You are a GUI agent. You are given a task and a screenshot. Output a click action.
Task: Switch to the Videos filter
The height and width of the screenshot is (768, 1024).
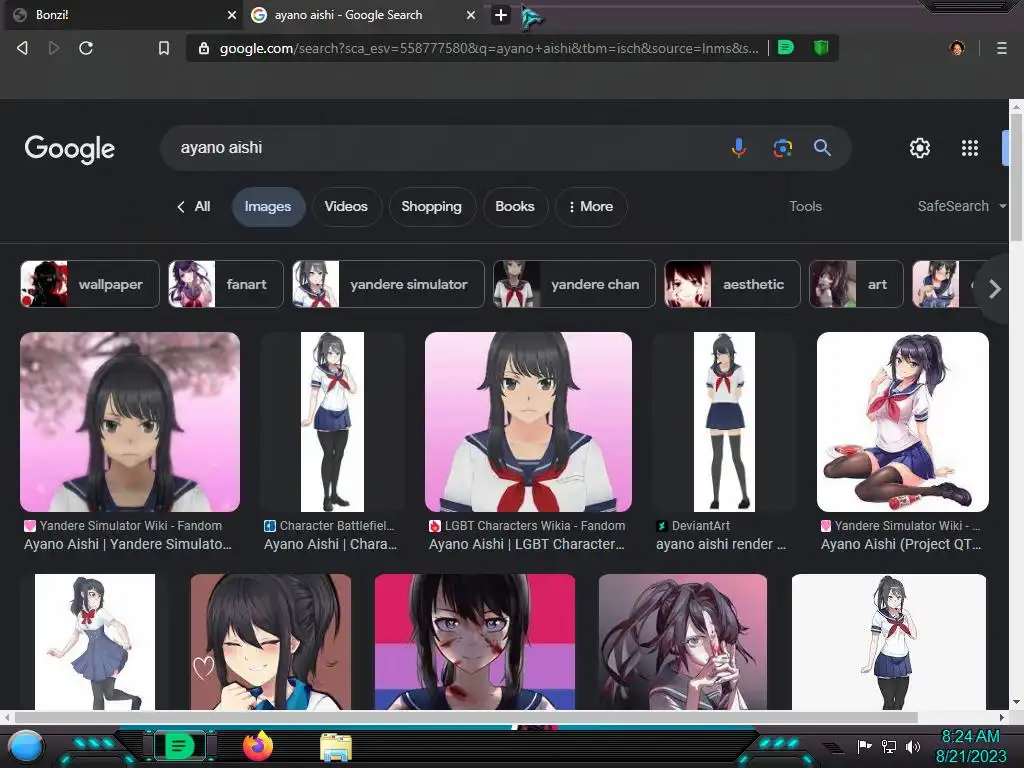(x=346, y=207)
